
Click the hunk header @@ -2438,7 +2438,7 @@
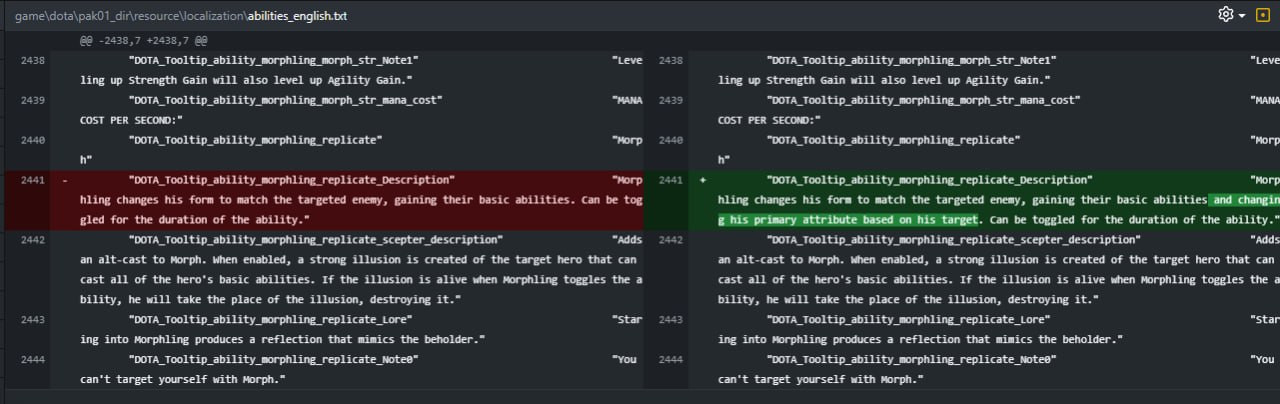(x=144, y=41)
